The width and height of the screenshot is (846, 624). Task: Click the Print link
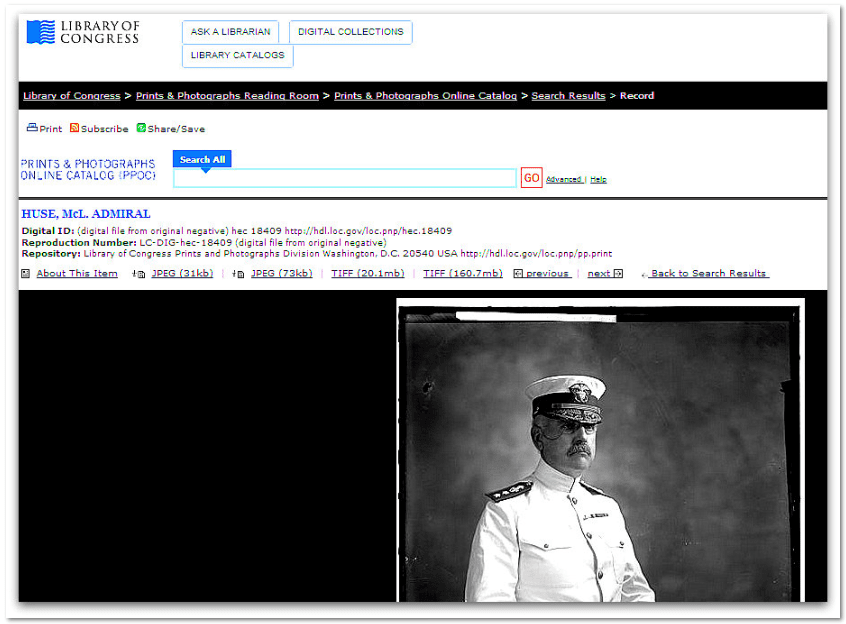(x=51, y=129)
